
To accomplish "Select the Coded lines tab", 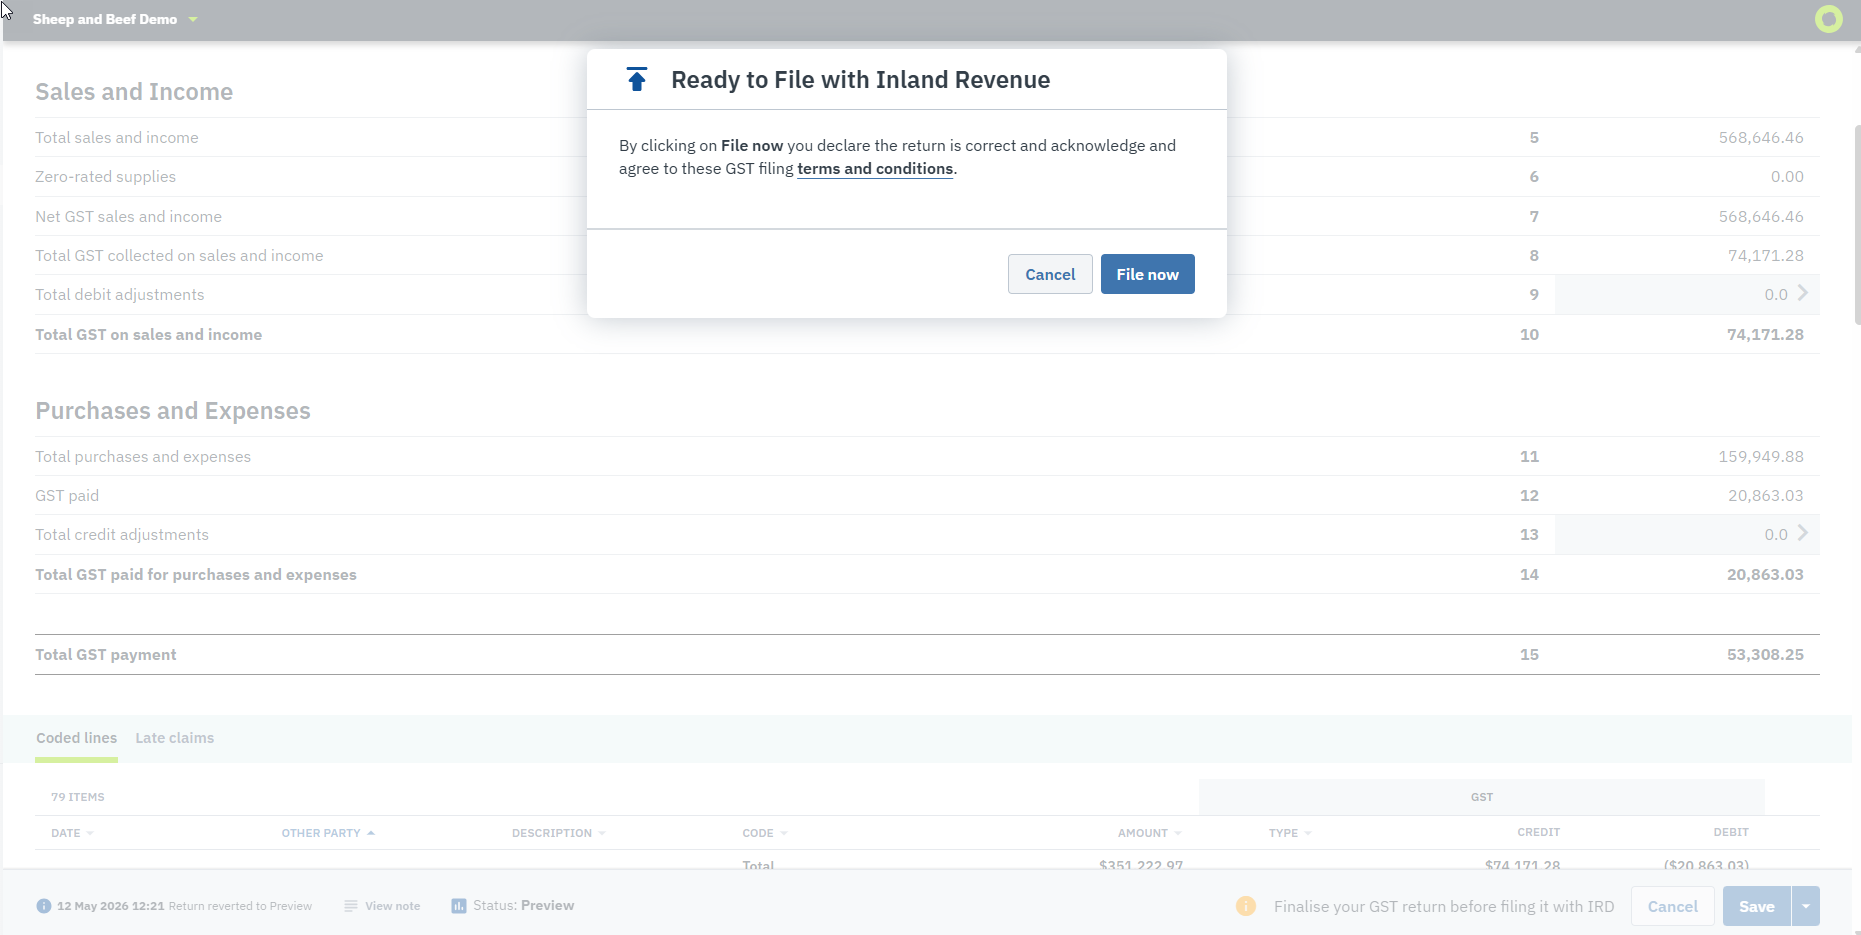I will pos(76,738).
